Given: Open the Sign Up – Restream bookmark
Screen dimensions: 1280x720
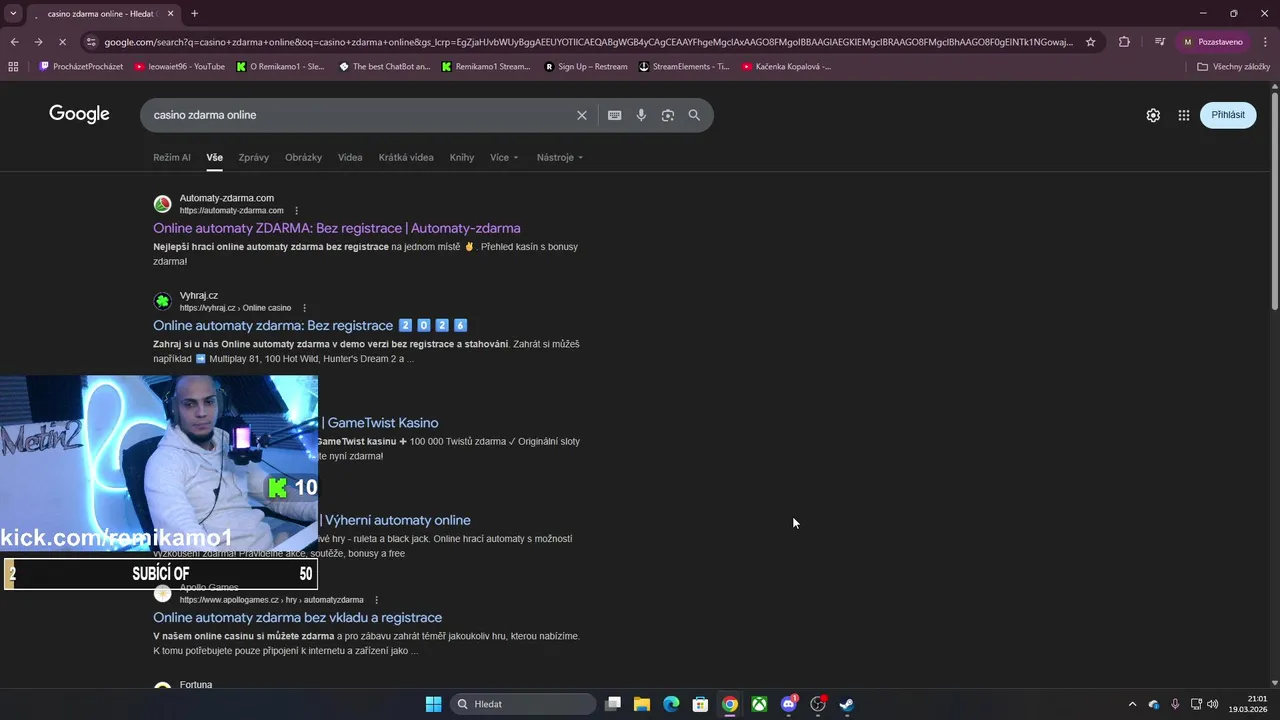Looking at the screenshot, I should coord(585,67).
